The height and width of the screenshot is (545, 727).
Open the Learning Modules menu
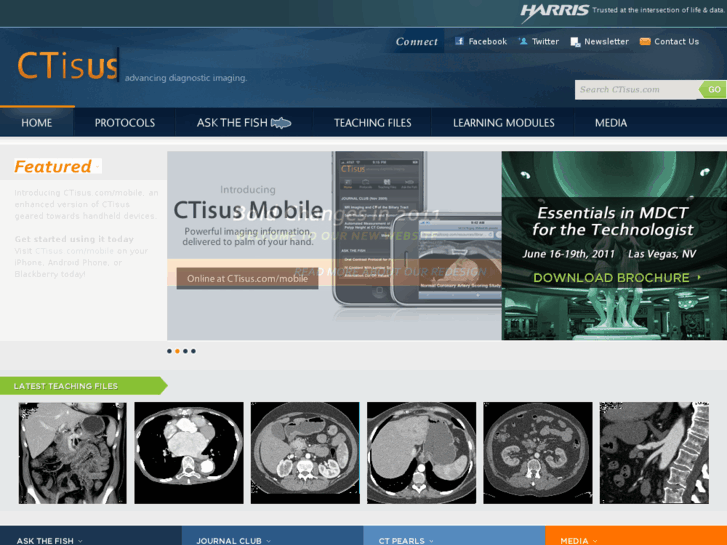click(504, 123)
